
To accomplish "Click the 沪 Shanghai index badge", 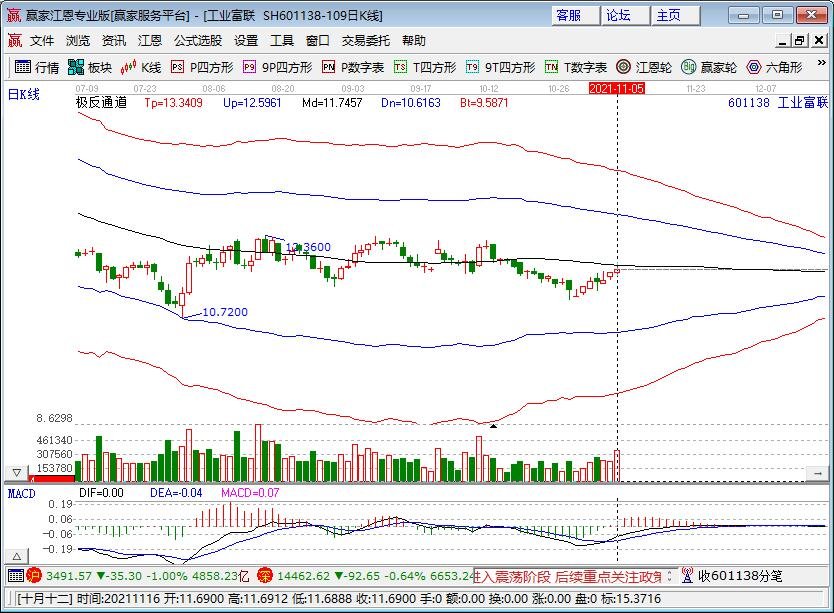I will coord(34,575).
